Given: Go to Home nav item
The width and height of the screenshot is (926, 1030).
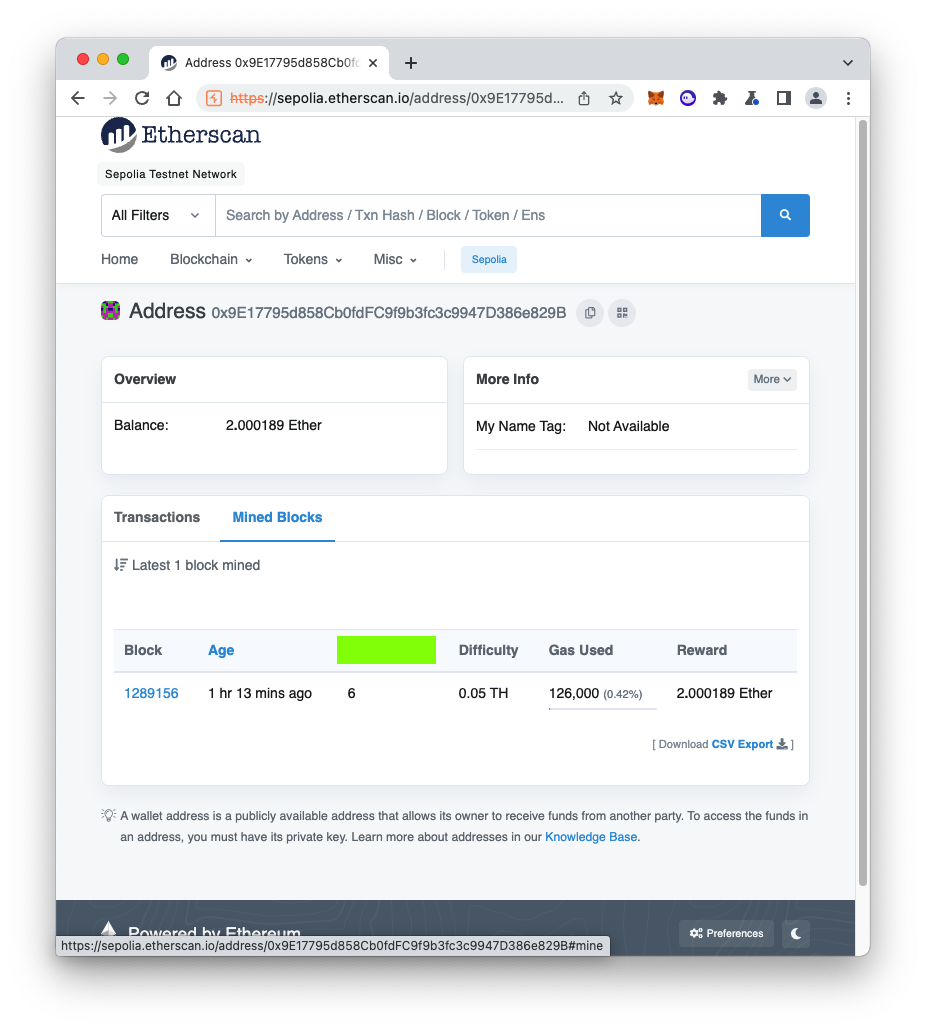Looking at the screenshot, I should point(120,259).
